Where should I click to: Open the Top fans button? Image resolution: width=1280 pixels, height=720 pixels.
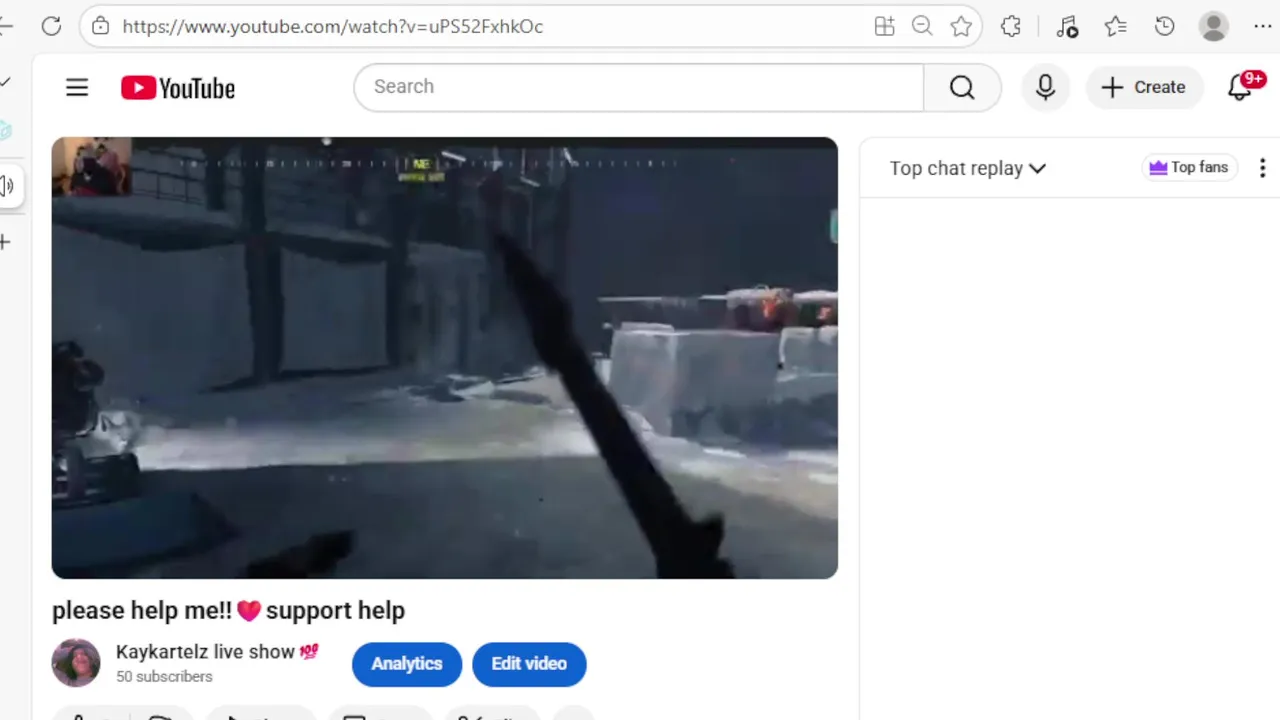pos(1189,167)
